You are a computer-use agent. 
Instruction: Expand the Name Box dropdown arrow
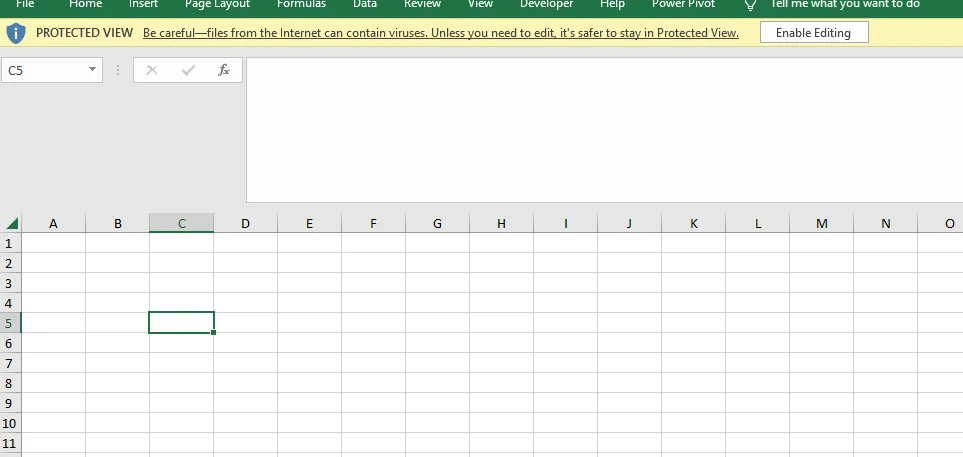pyautogui.click(x=92, y=69)
